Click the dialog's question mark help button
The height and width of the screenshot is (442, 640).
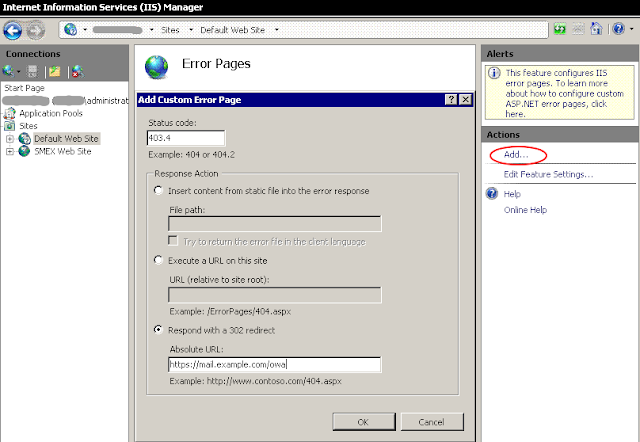pyautogui.click(x=451, y=100)
